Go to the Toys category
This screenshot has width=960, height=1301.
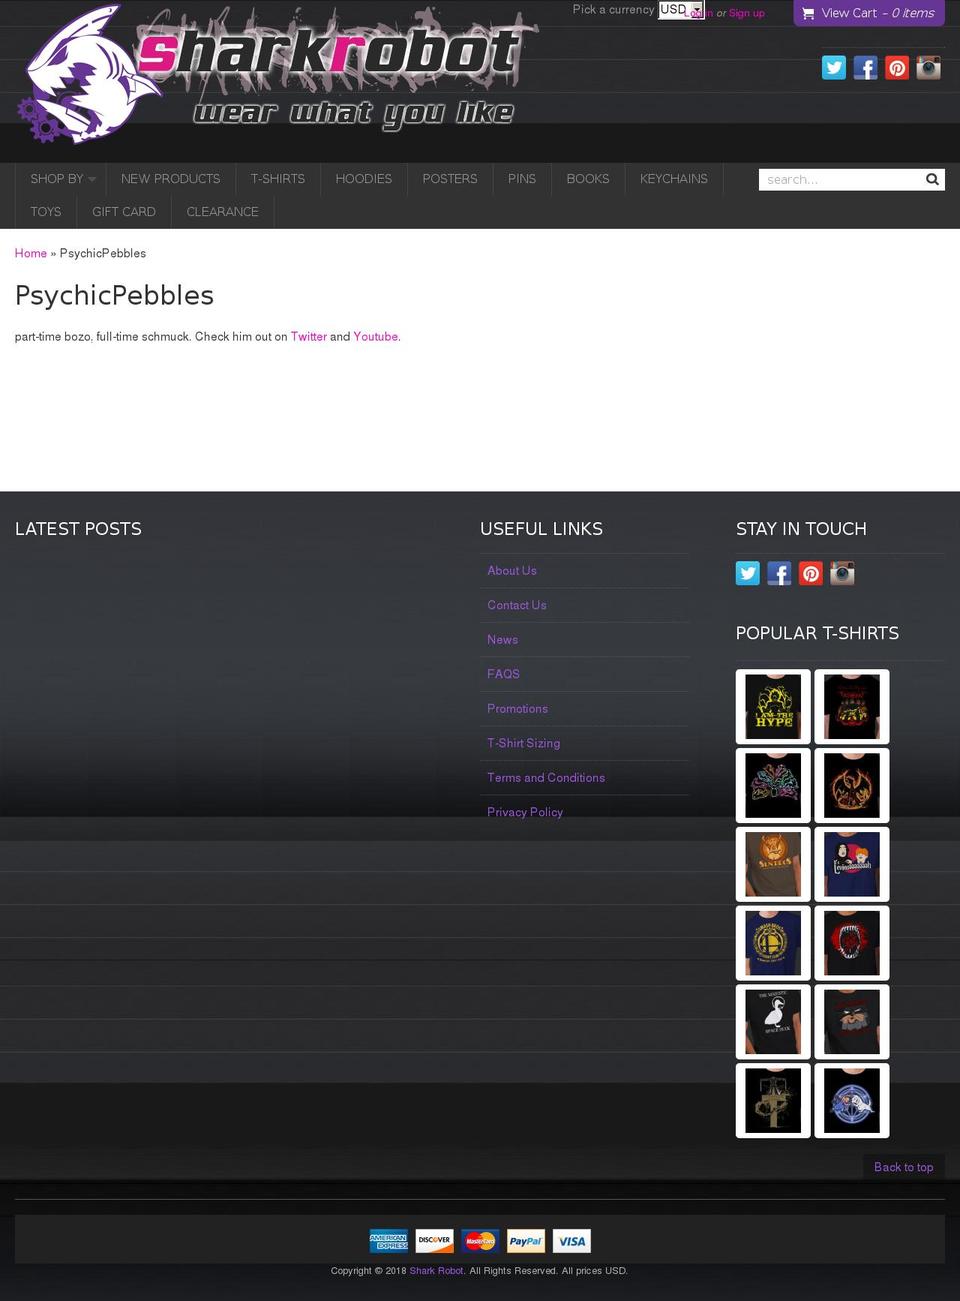46,212
